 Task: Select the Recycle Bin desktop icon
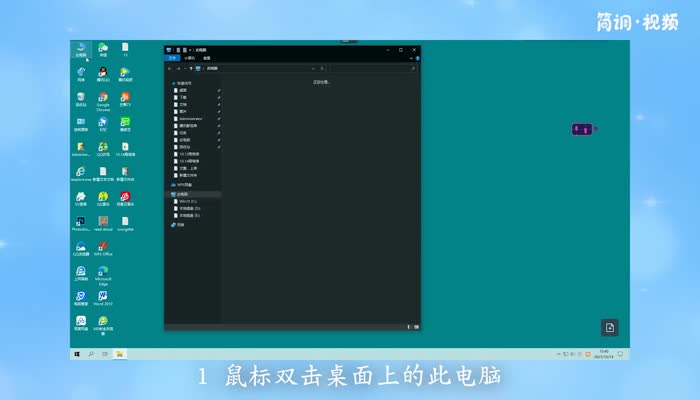coord(81,99)
